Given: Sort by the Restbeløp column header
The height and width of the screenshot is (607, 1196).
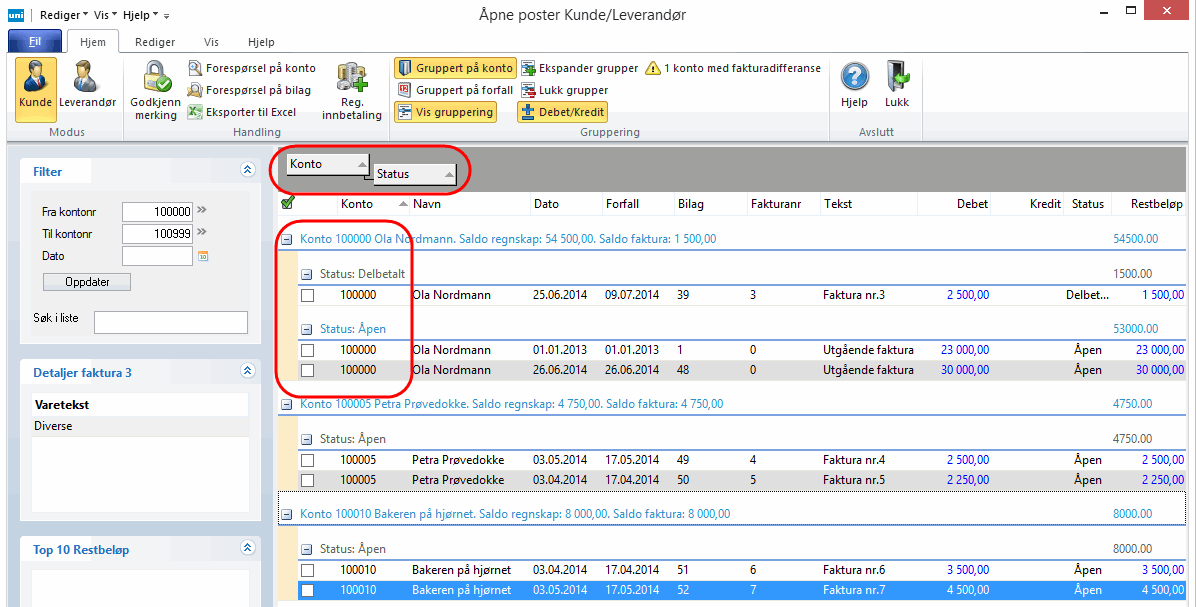Looking at the screenshot, I should (1157, 204).
